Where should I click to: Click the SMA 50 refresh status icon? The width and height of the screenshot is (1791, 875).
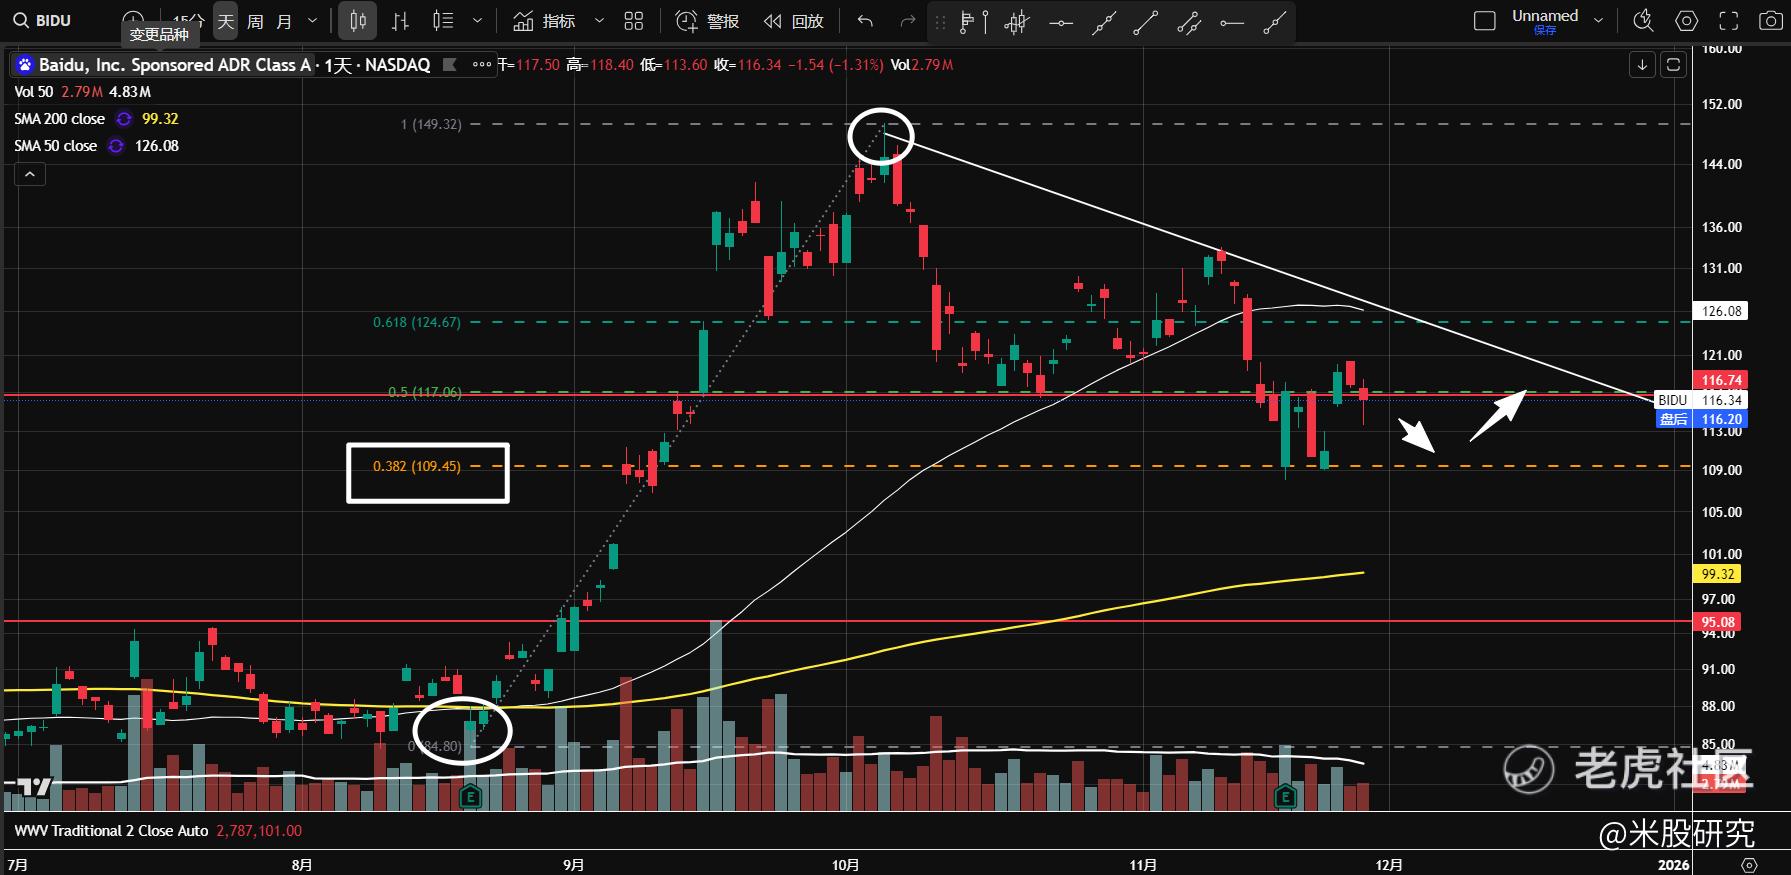coord(116,146)
